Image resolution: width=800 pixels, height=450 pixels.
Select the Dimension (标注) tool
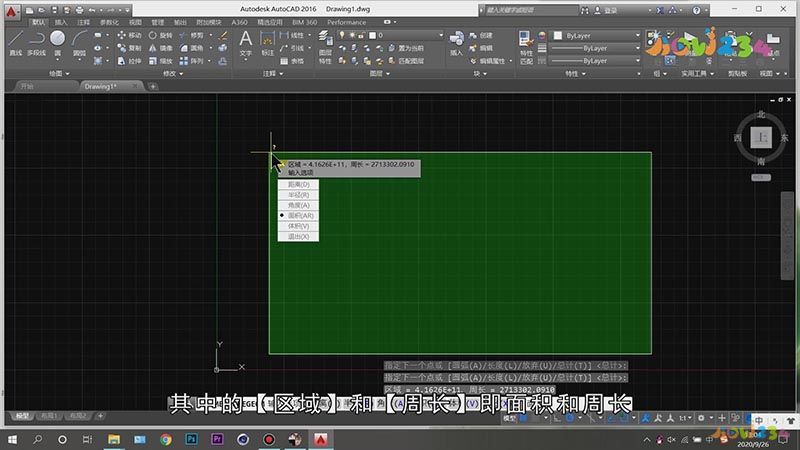tap(267, 43)
